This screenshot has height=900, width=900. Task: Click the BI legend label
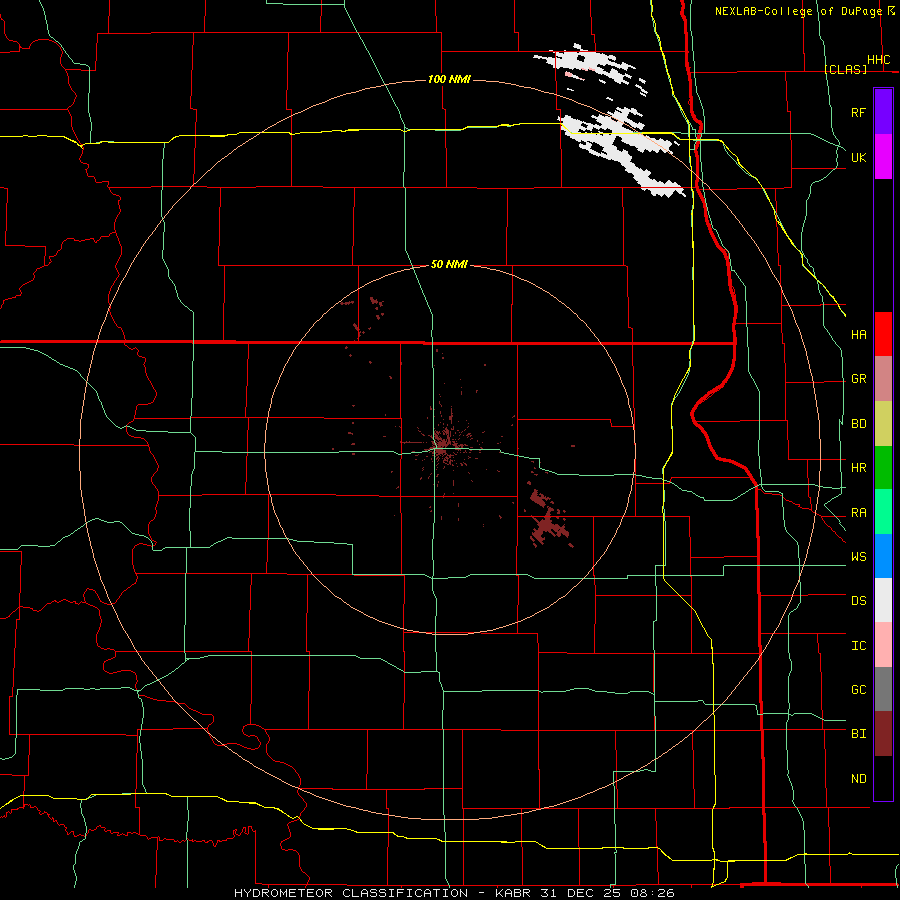[x=858, y=734]
